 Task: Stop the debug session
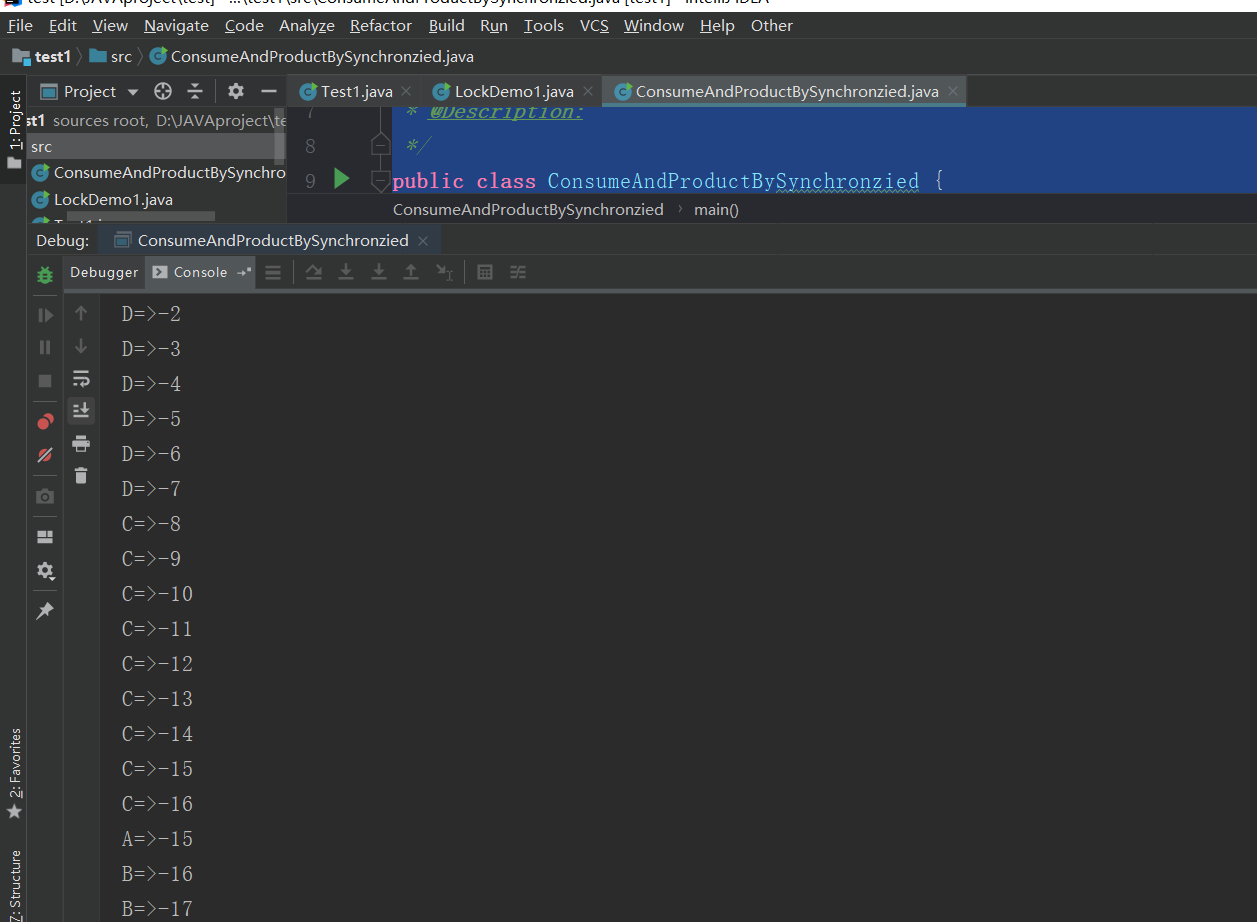[x=45, y=380]
